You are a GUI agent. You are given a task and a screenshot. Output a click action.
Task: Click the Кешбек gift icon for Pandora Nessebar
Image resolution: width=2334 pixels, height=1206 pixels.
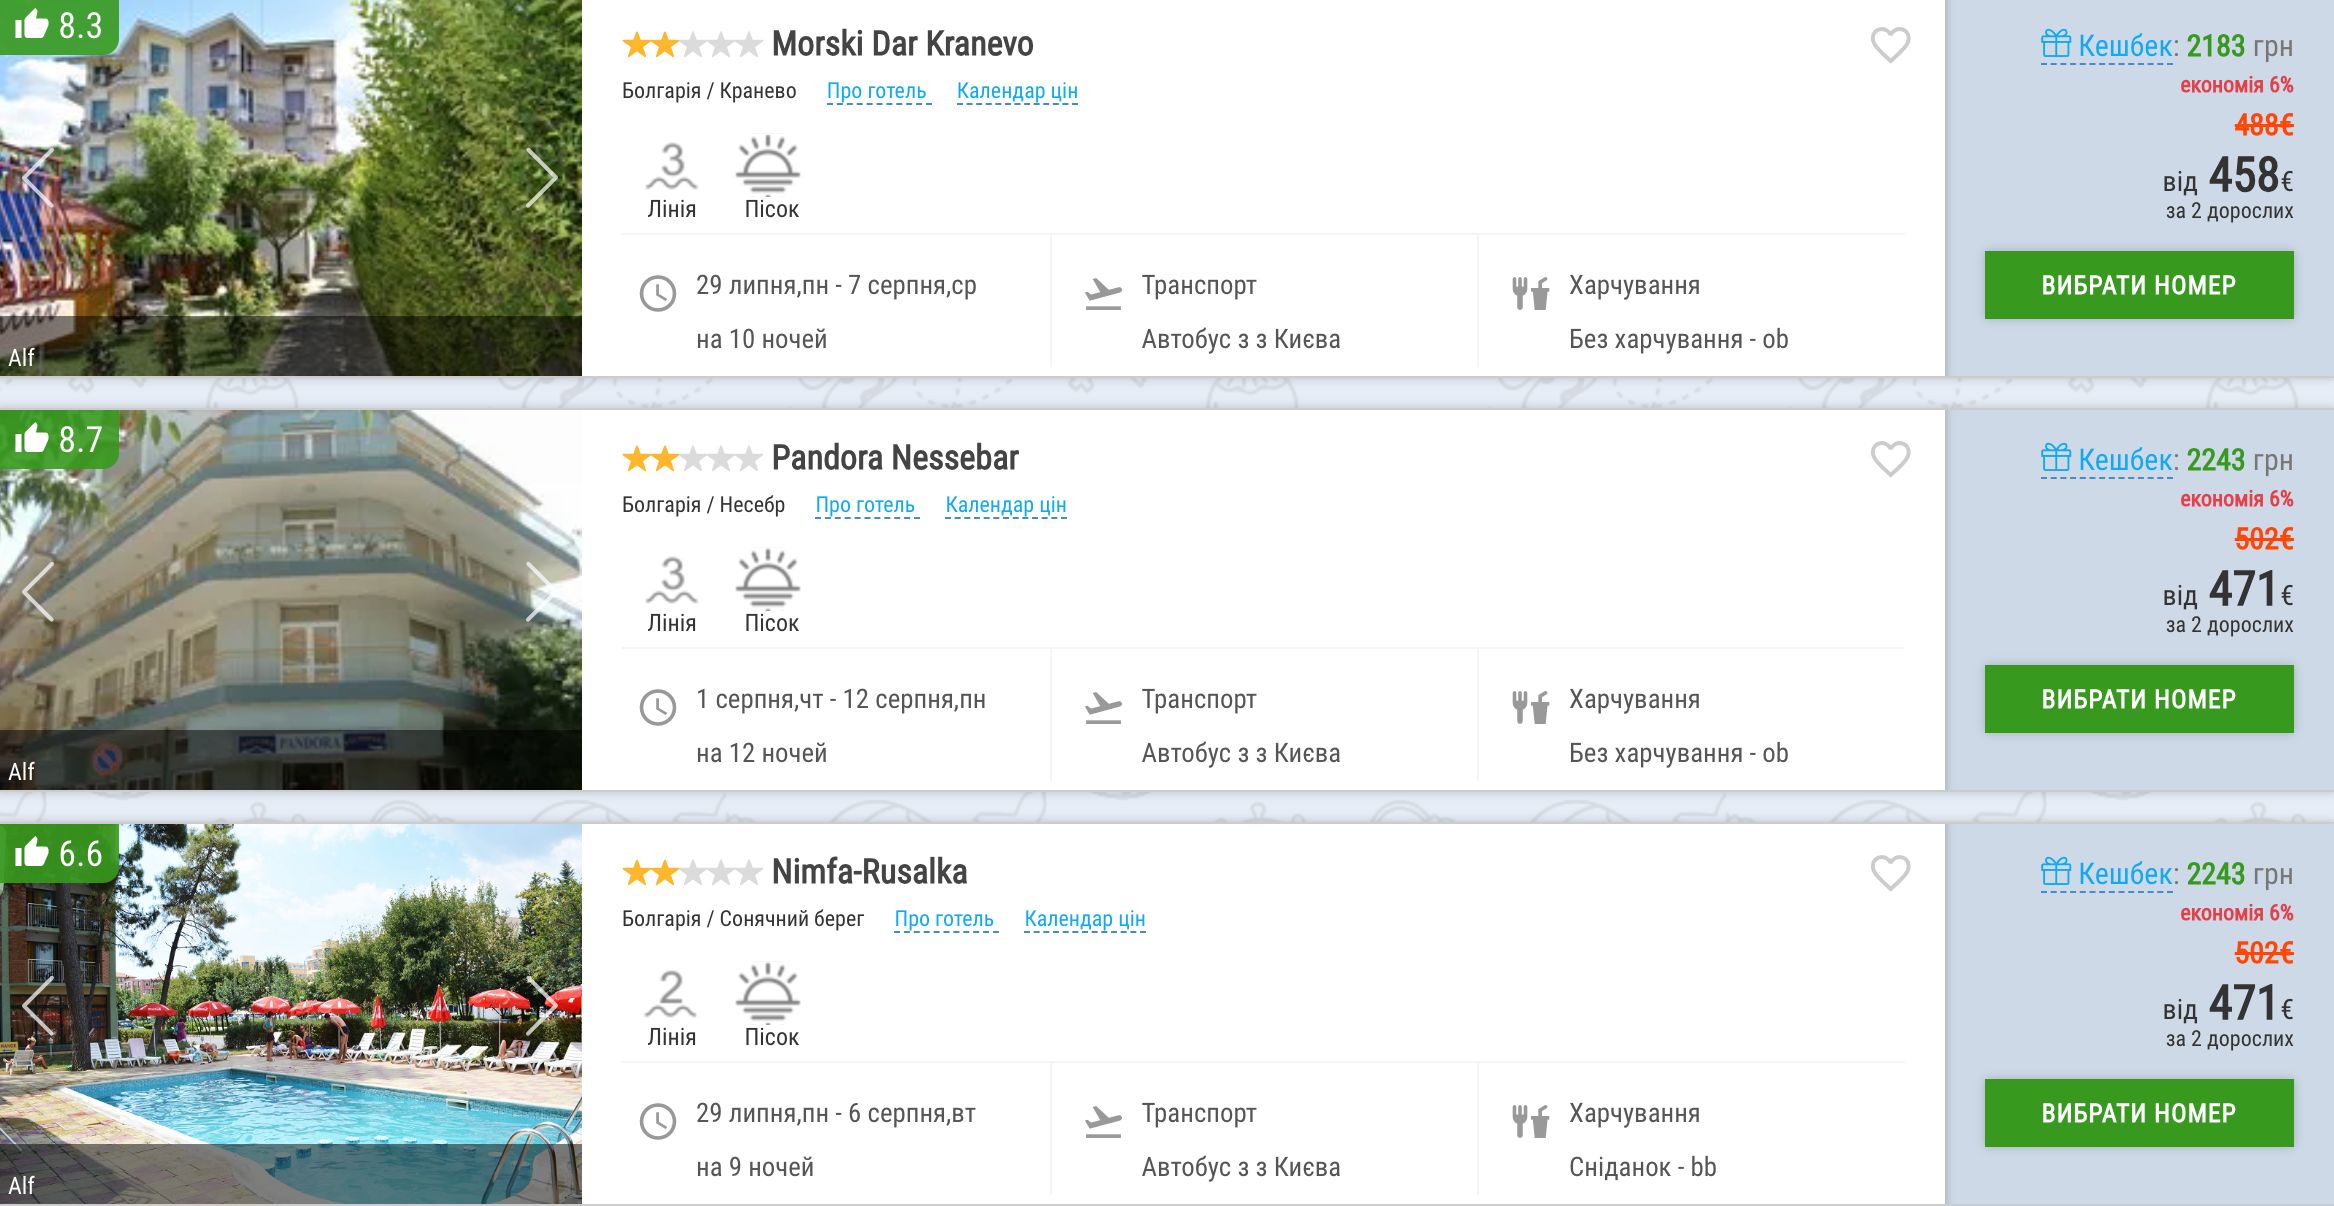(2056, 459)
